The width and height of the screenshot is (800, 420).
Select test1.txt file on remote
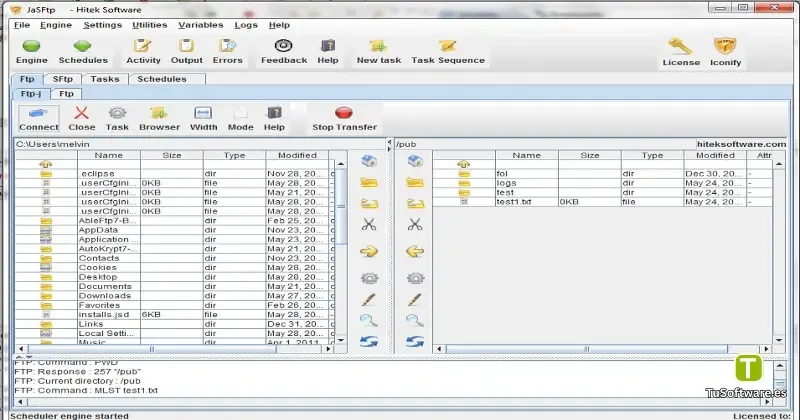(x=603, y=202)
